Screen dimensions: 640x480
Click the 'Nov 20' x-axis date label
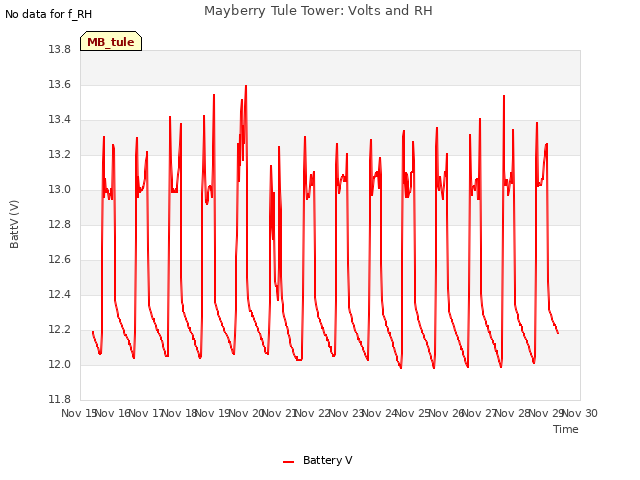coord(247,413)
